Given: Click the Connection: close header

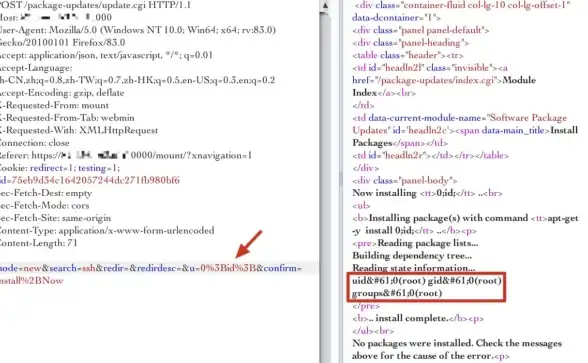Looking at the screenshot, I should (34, 143).
